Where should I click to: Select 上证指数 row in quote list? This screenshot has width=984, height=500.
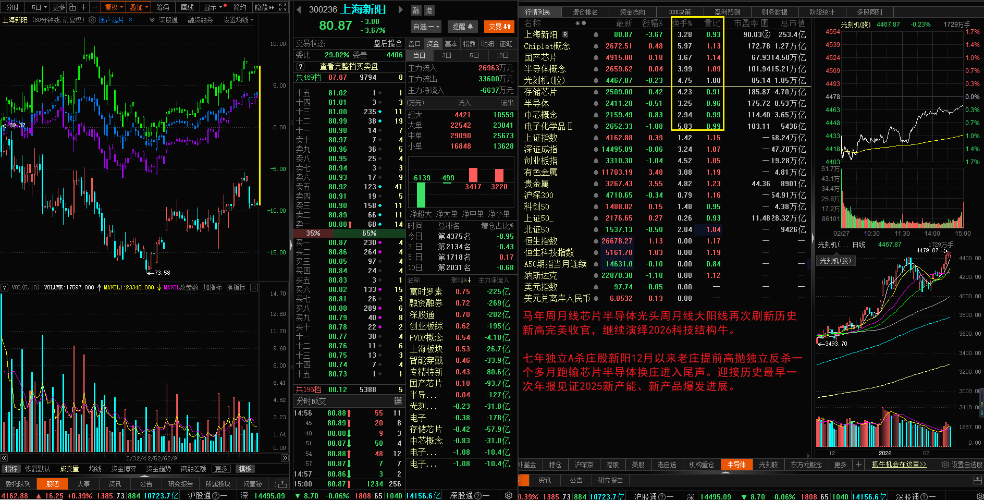point(665,137)
